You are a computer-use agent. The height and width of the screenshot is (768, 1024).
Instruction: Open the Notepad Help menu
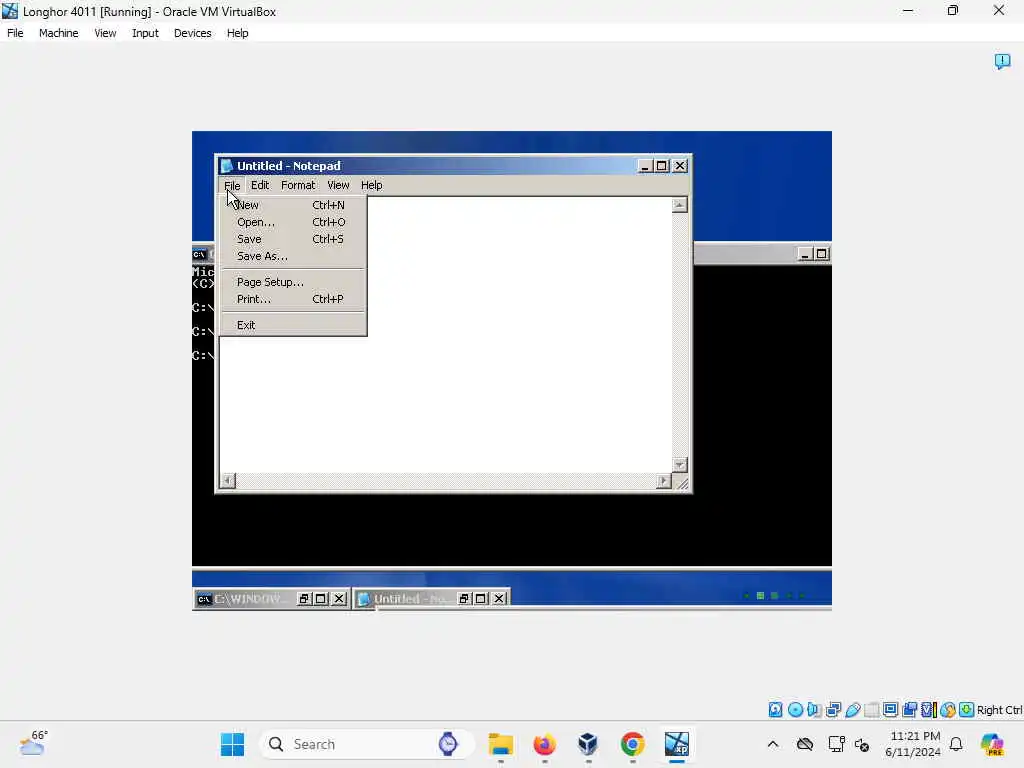(x=372, y=185)
